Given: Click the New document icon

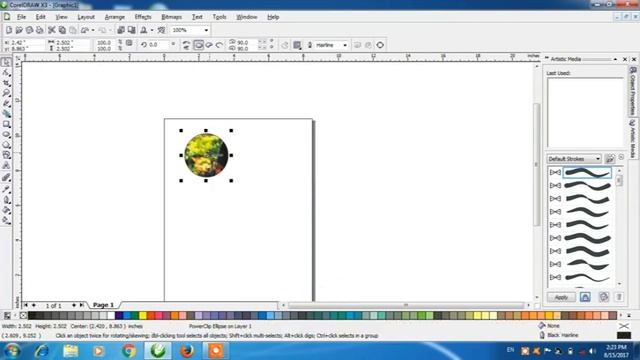Looking at the screenshot, I should pos(9,30).
